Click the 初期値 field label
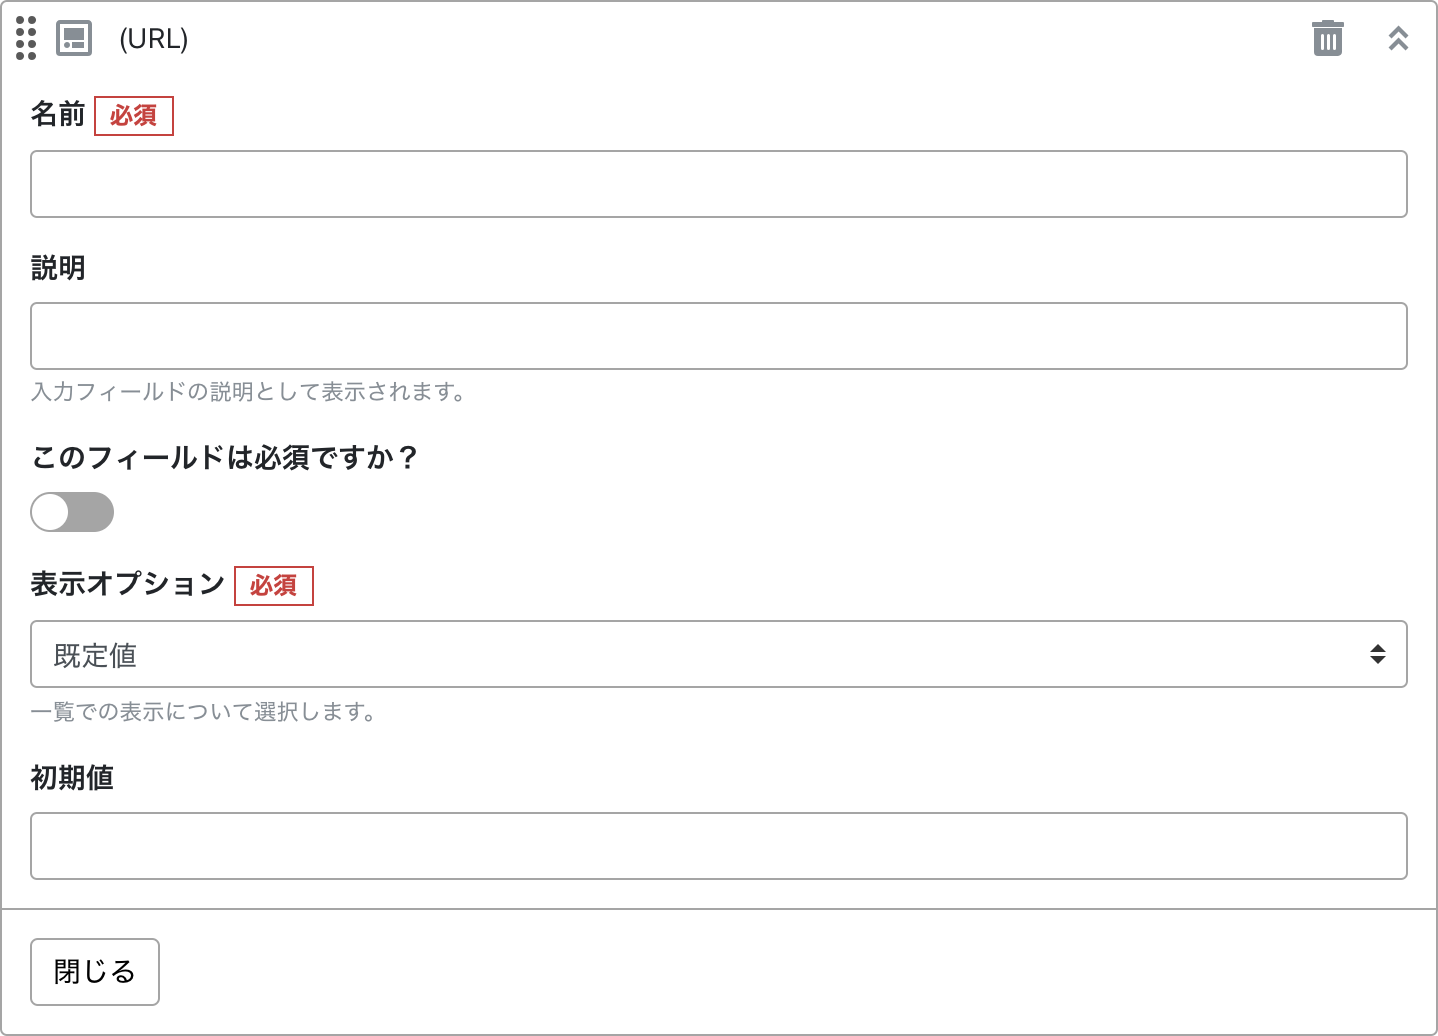This screenshot has height=1036, width=1438. point(72,778)
